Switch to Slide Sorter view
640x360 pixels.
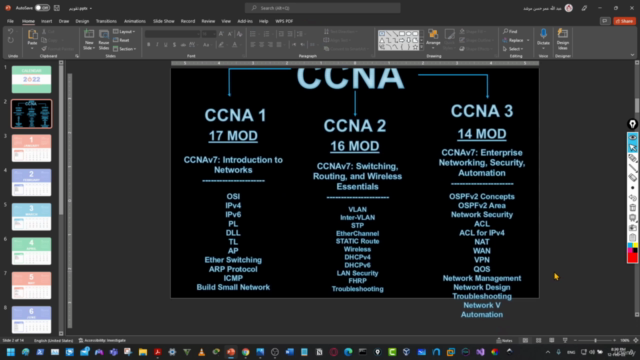tap(538, 340)
